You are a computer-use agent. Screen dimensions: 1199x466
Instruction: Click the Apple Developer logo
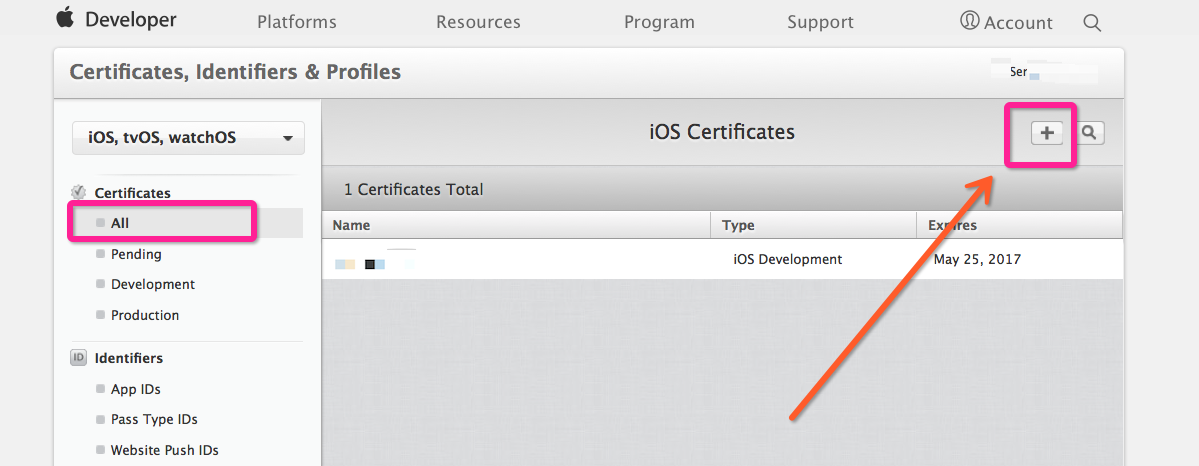tap(116, 19)
